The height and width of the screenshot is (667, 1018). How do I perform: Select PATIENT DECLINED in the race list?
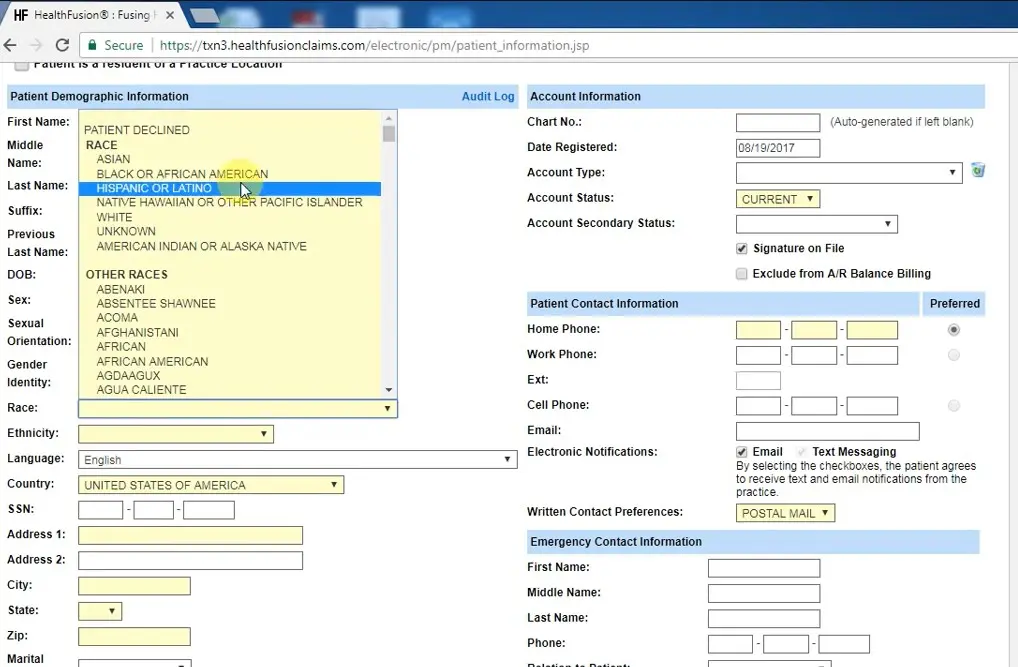pos(137,130)
